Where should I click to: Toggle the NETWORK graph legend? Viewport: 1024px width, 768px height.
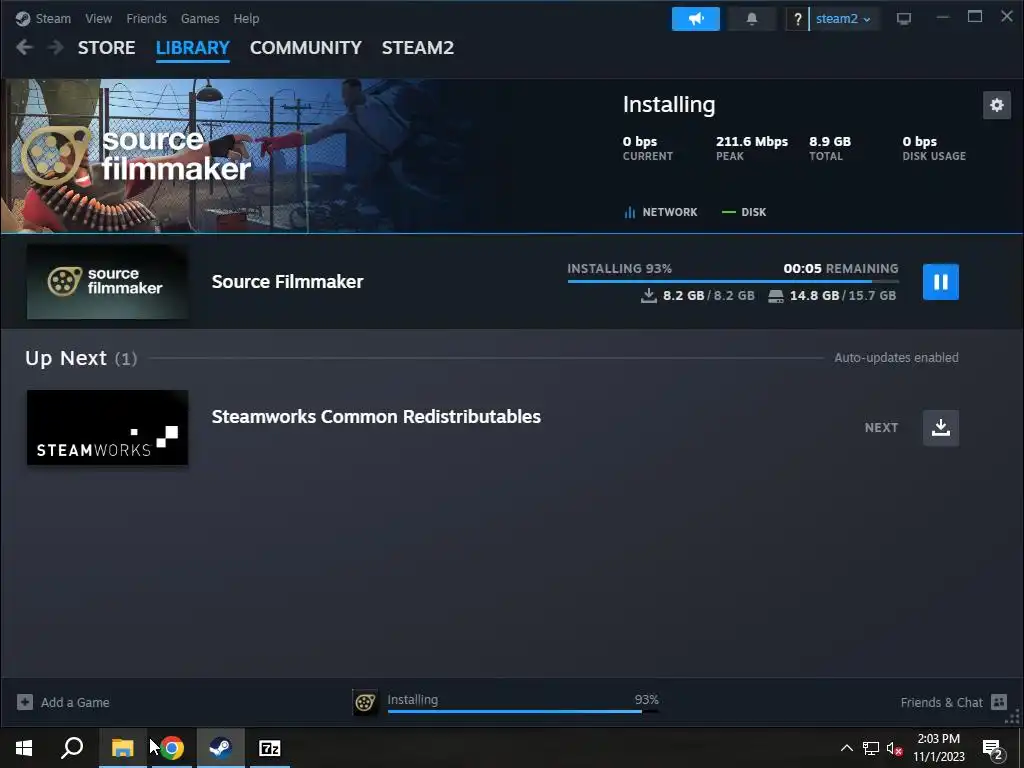click(661, 212)
